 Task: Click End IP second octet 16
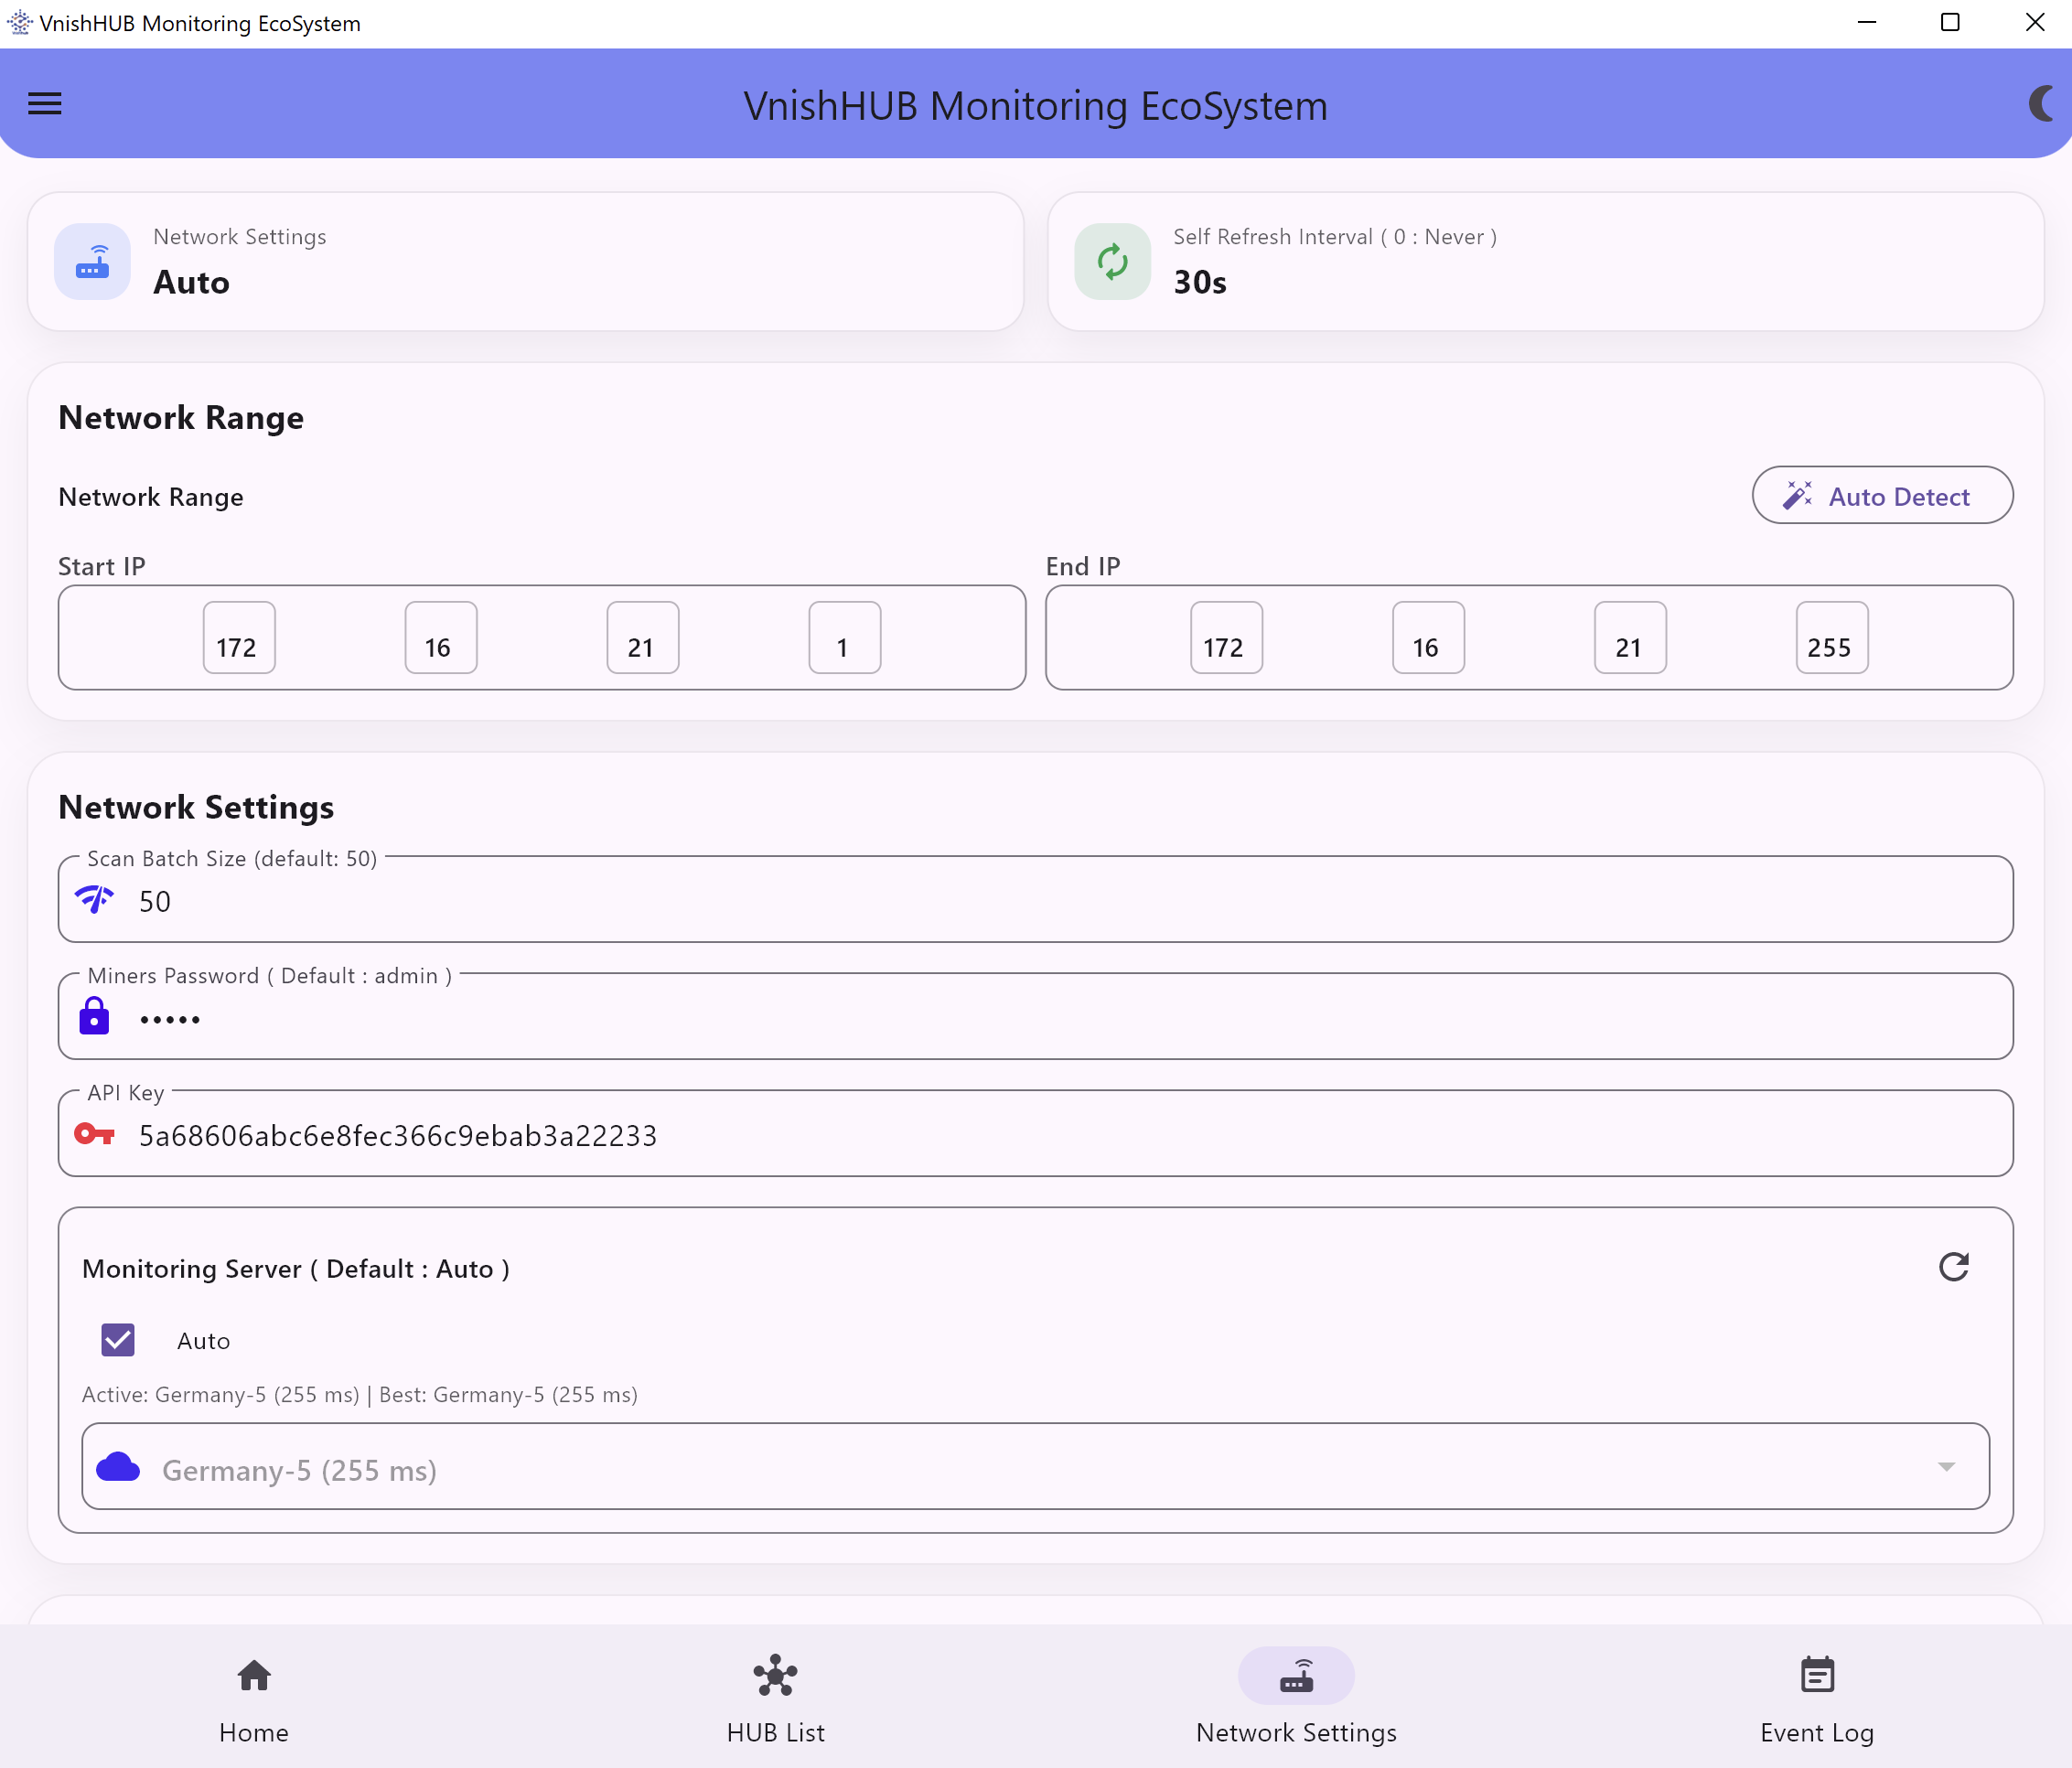[x=1428, y=638]
